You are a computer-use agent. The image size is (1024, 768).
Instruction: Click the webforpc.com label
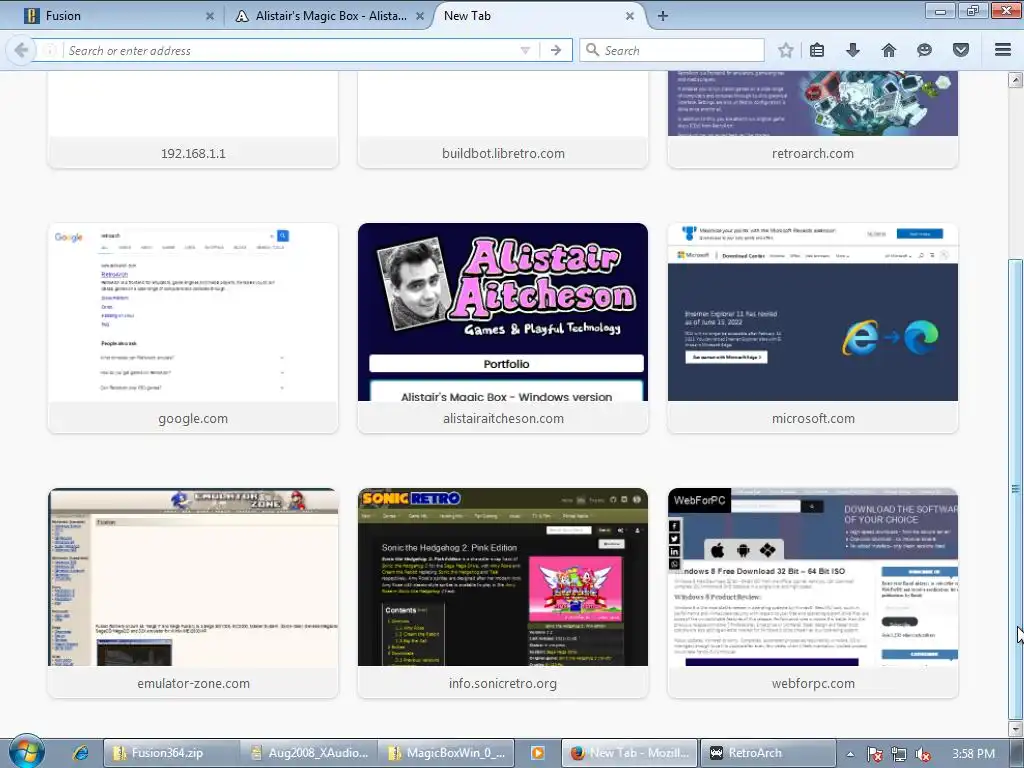[813, 684]
